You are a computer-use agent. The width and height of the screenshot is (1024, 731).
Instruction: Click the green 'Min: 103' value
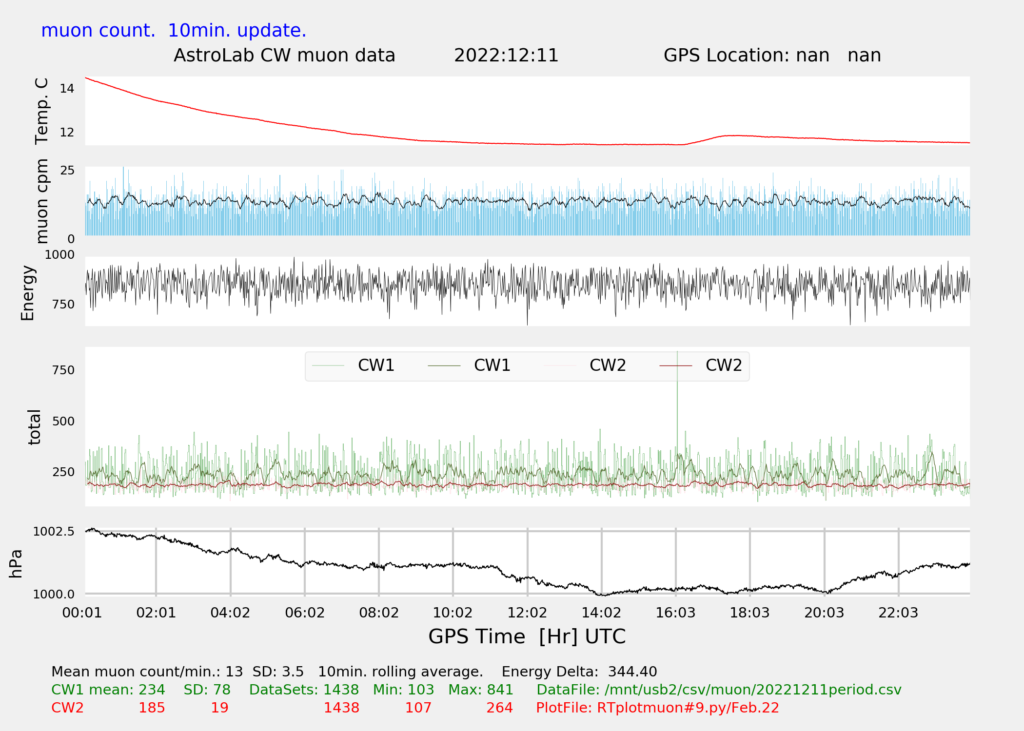[x=403, y=690]
